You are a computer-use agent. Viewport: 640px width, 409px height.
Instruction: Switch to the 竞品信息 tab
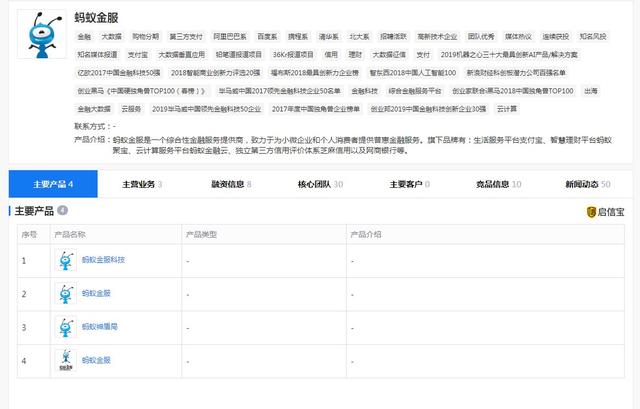[498, 184]
